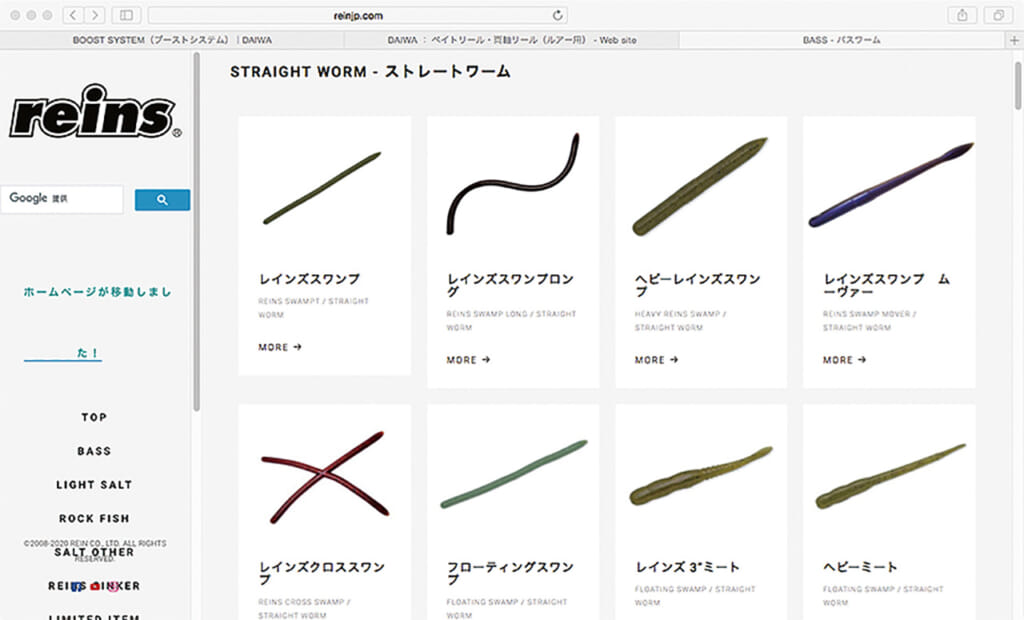Click the blue search magnifier button
Screen dimensions: 1024x620
pyautogui.click(x=162, y=200)
